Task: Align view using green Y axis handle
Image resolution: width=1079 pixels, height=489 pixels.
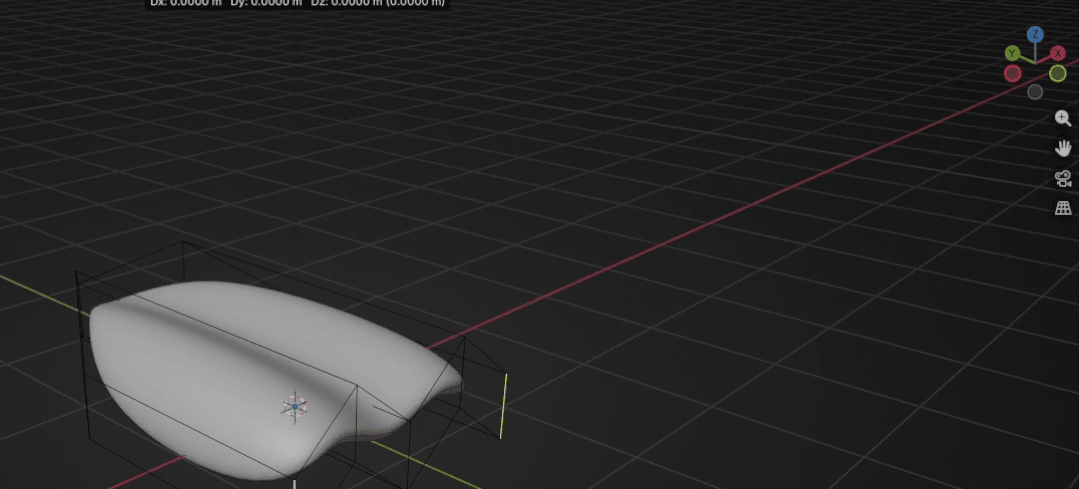Action: 1012,52
